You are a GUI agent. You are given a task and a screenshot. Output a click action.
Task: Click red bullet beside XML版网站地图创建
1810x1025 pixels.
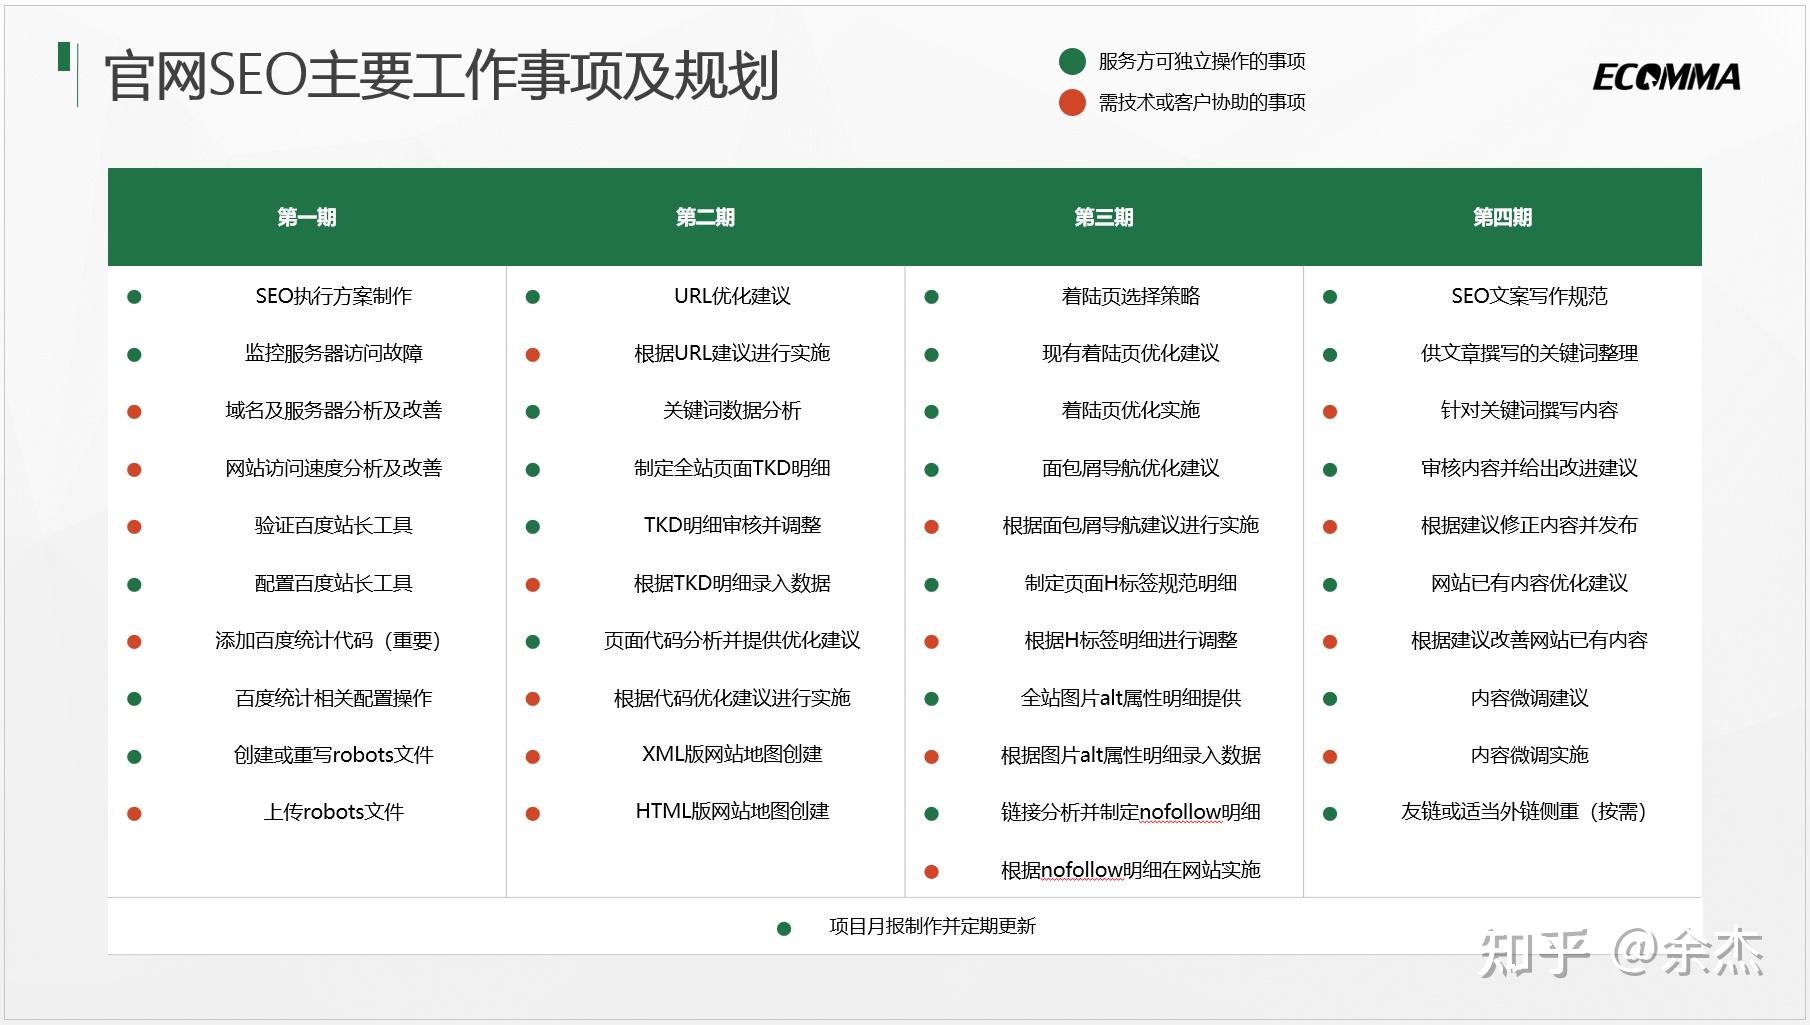533,757
